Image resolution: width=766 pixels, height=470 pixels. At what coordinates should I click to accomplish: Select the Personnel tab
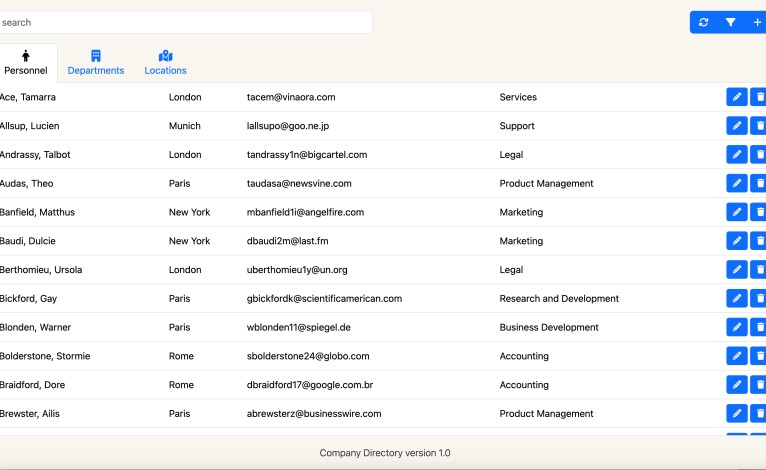pos(26,62)
